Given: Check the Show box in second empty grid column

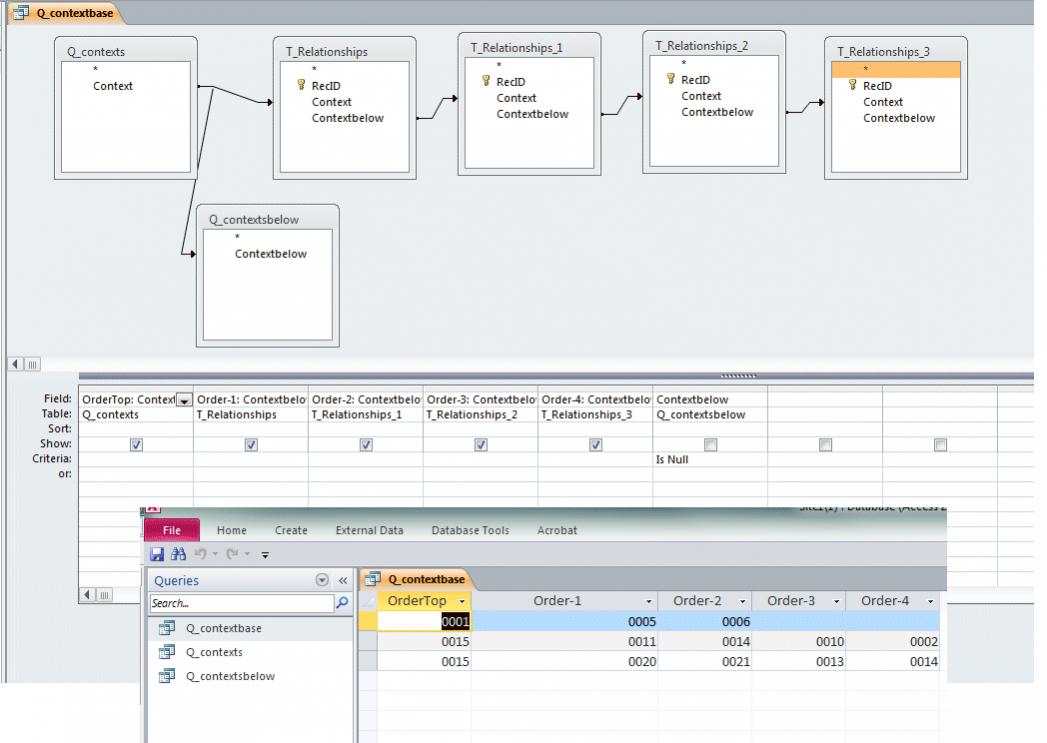Looking at the screenshot, I should (940, 444).
